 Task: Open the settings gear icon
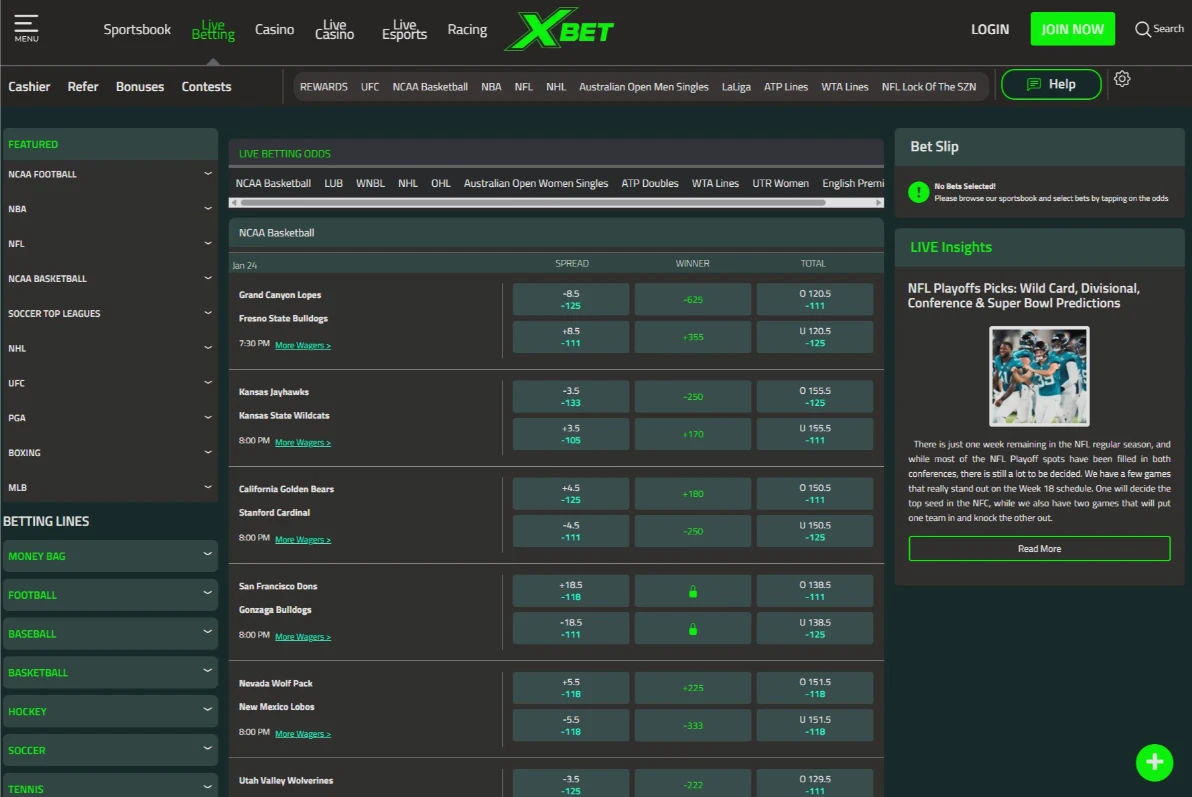(x=1122, y=79)
